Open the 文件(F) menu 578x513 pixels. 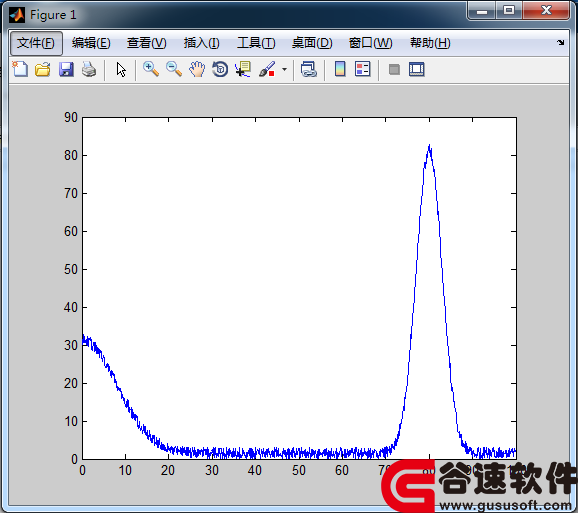pyautogui.click(x=36, y=43)
